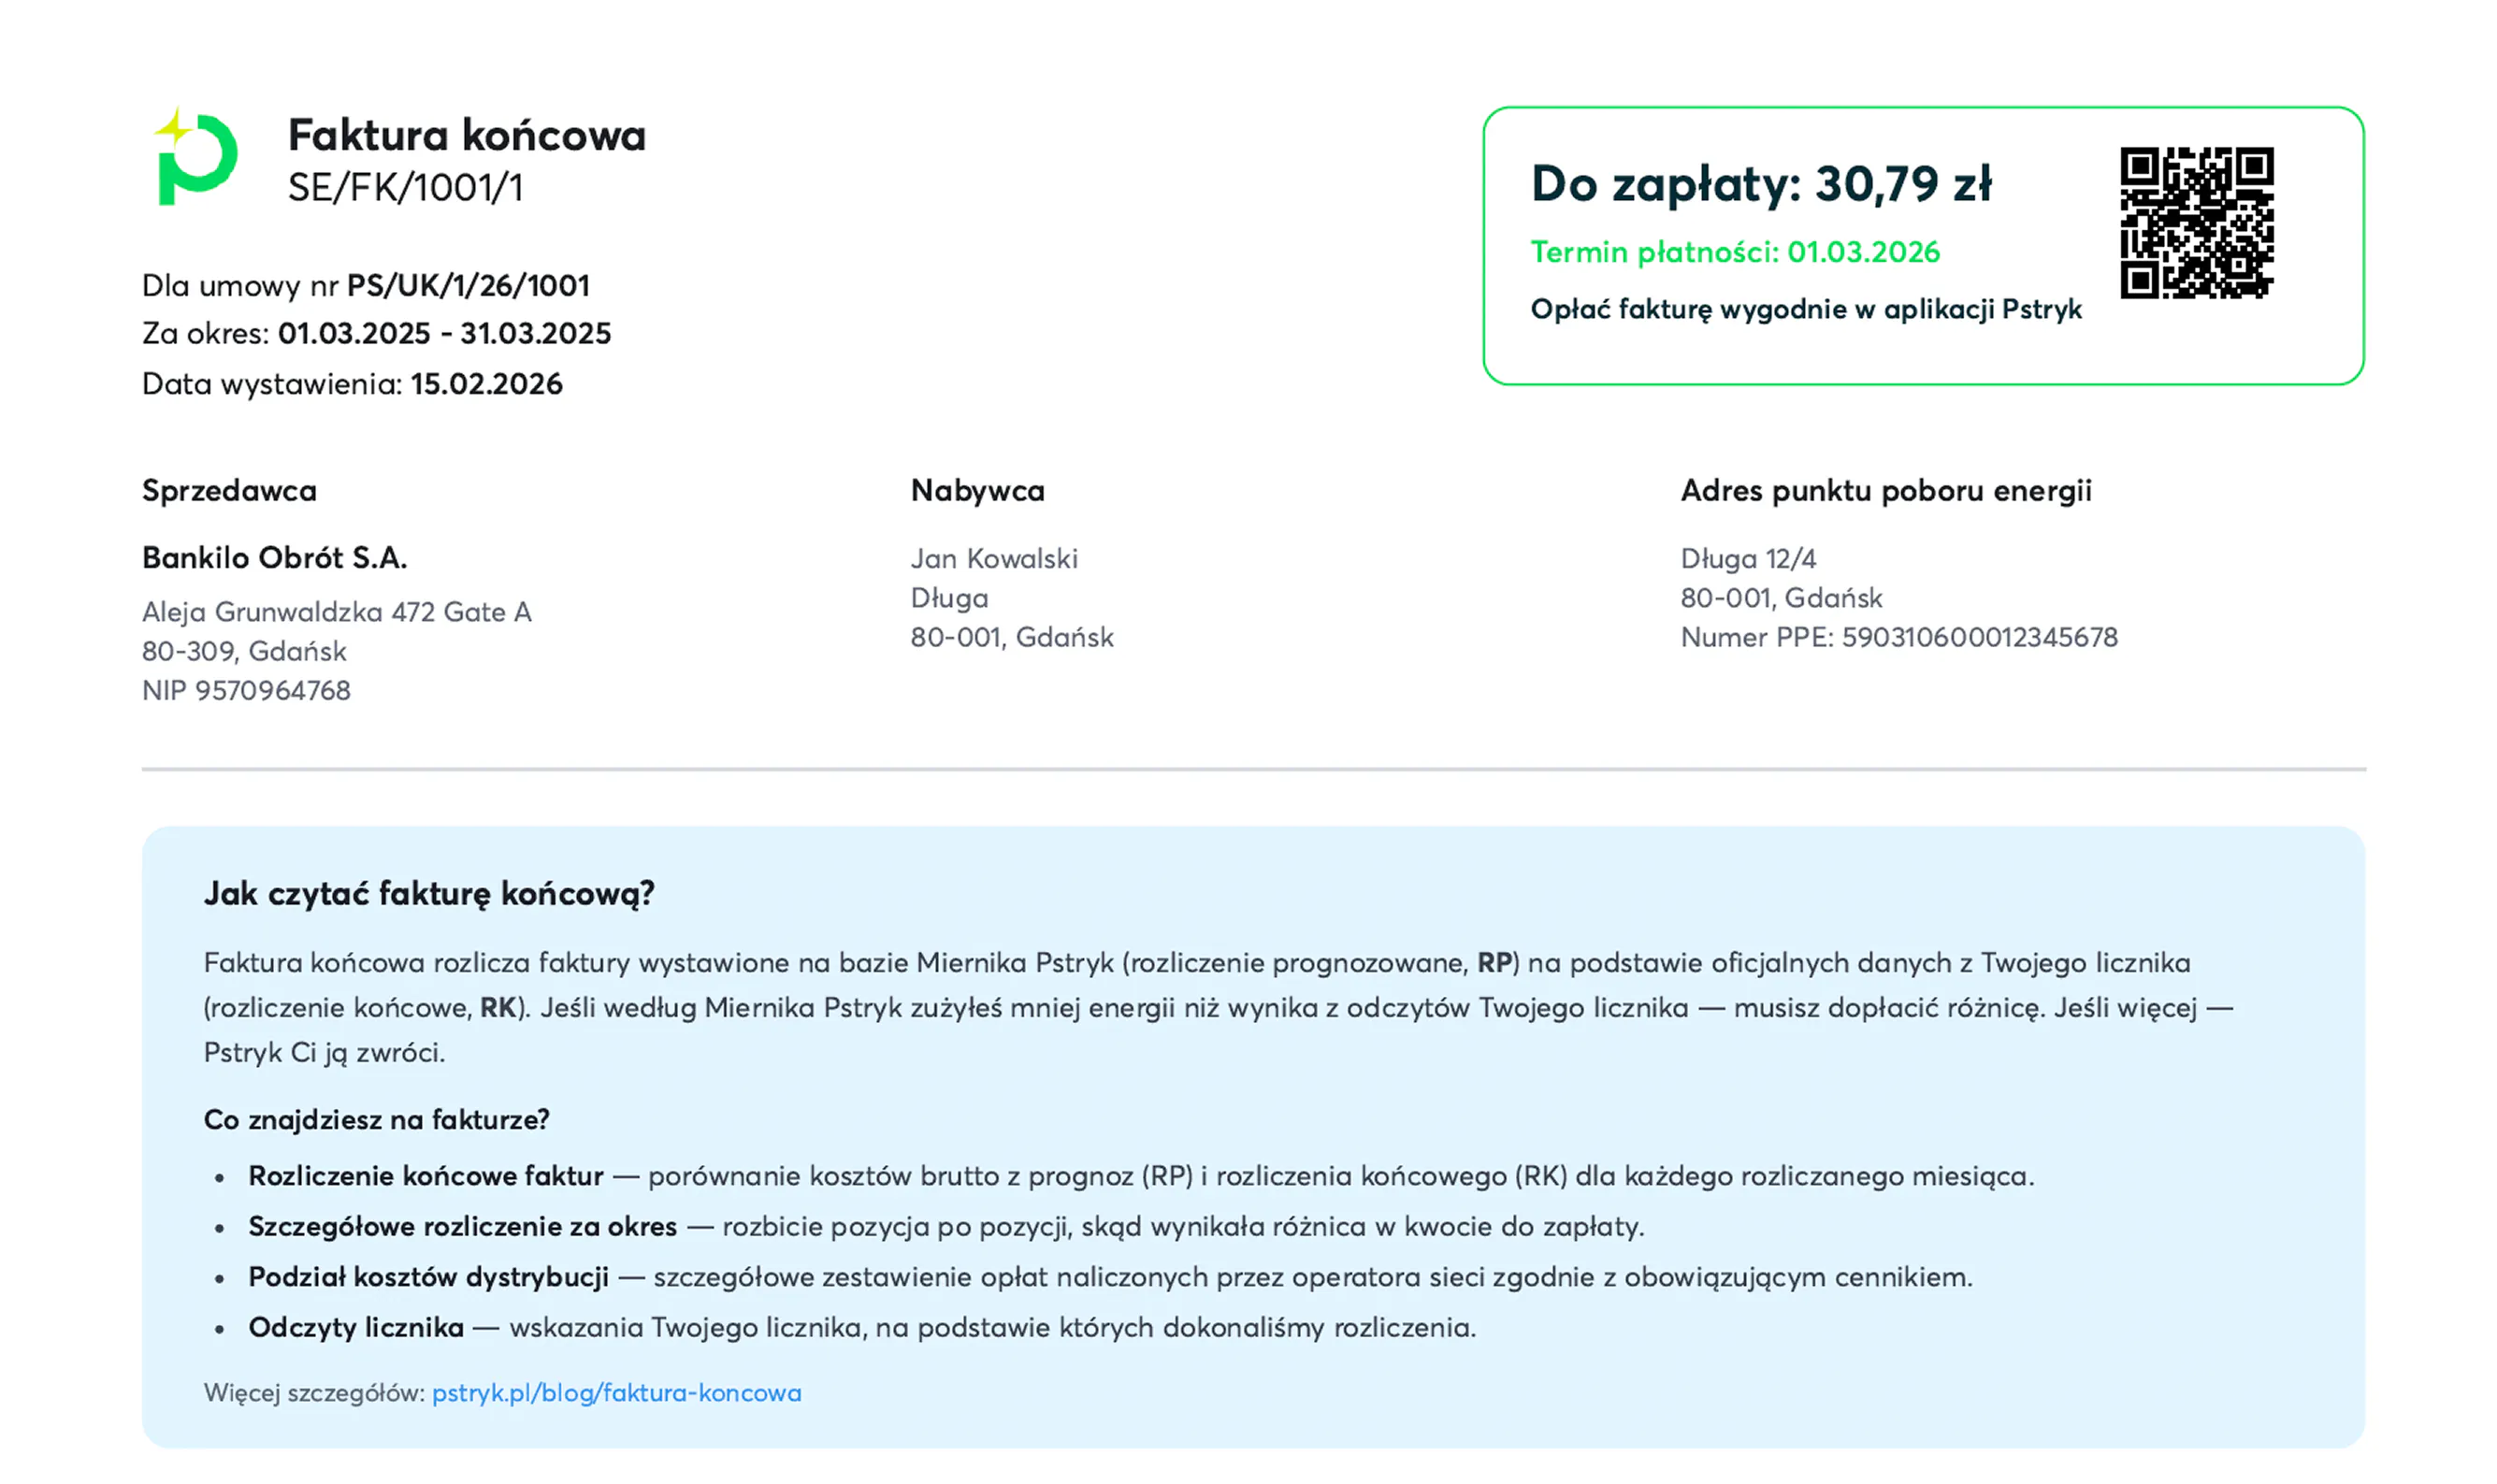Click the 'Podział kosztów dystrybucji' bullet item
This screenshot has height=1484, width=2497.
(x=428, y=1277)
